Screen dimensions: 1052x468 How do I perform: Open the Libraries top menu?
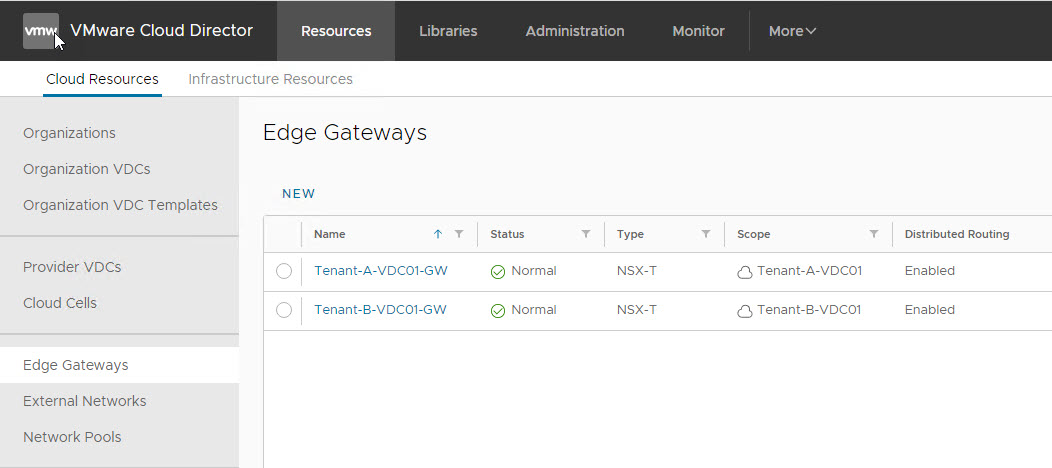click(448, 31)
